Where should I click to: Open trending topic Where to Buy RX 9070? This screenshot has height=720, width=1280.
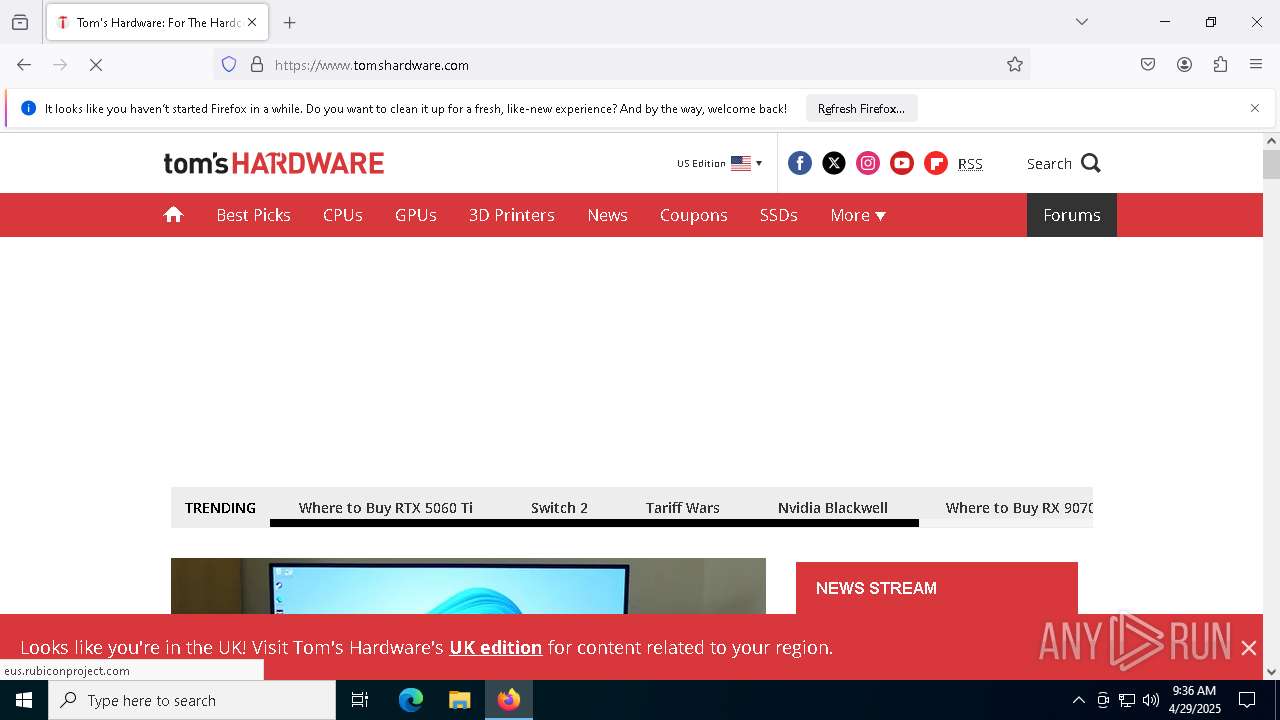click(x=1019, y=508)
